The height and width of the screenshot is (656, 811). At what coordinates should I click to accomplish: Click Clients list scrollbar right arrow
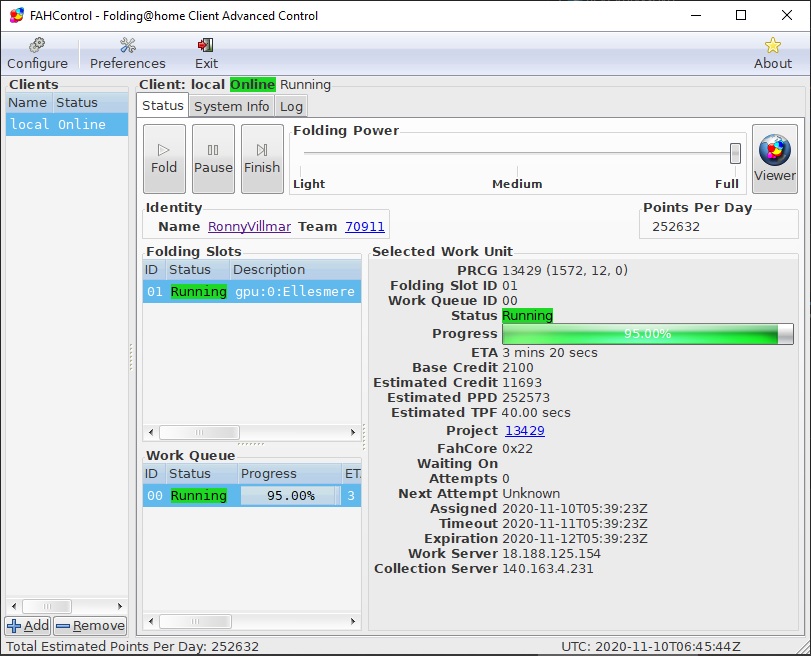point(120,606)
